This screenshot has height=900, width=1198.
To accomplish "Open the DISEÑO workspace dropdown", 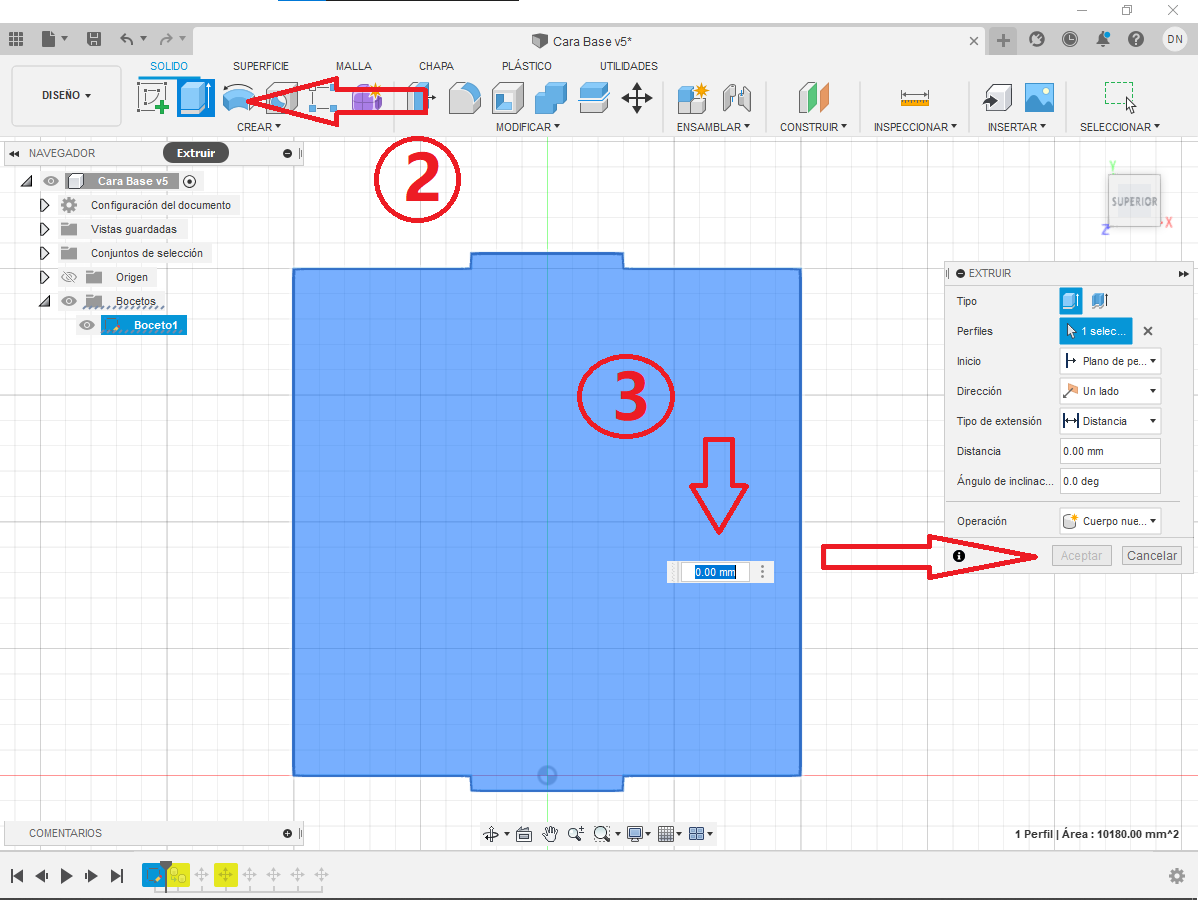I will pyautogui.click(x=66, y=96).
